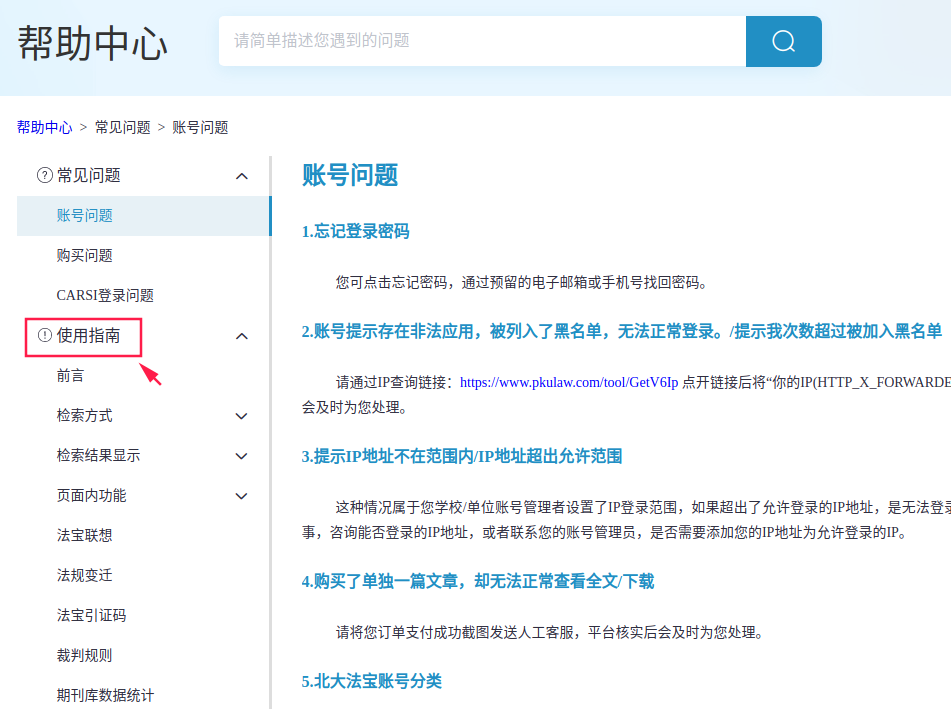
Task: Select 法宝联想 in the sidebar
Action: [x=85, y=536]
